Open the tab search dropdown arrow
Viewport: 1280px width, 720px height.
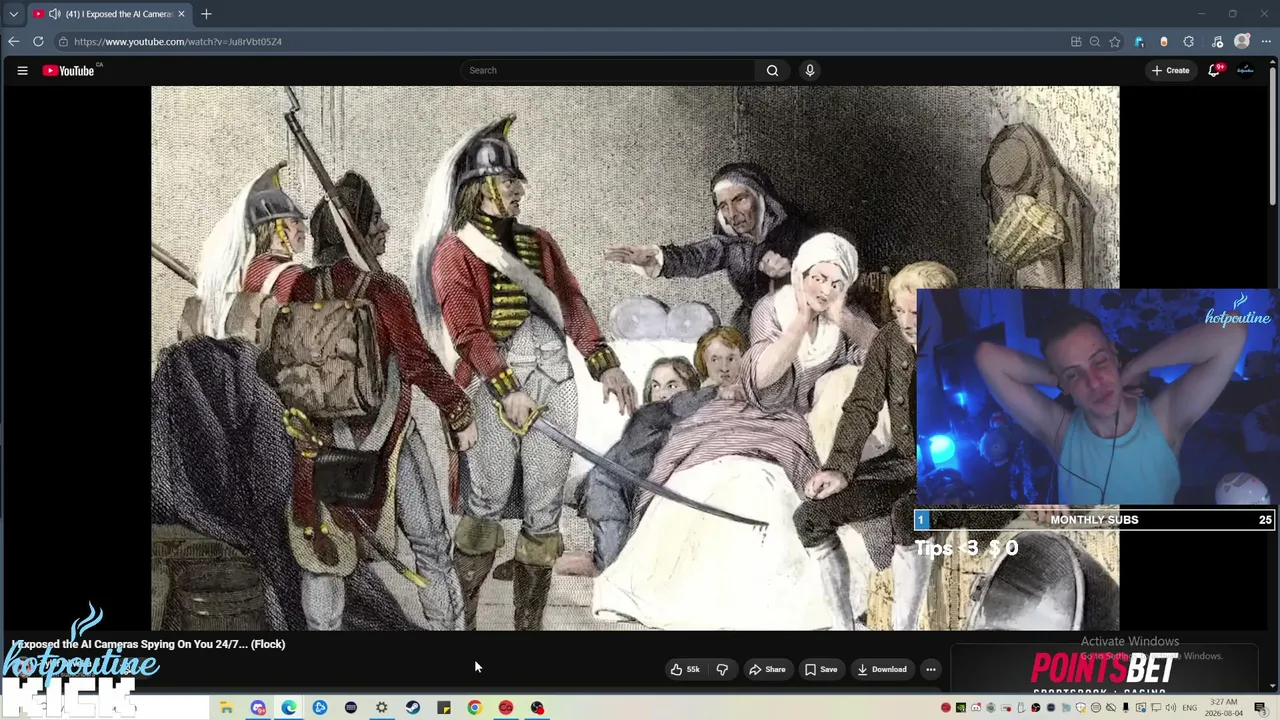13,14
